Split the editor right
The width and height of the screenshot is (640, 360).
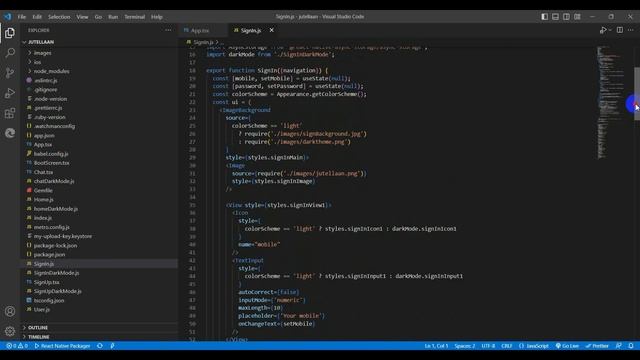620,30
